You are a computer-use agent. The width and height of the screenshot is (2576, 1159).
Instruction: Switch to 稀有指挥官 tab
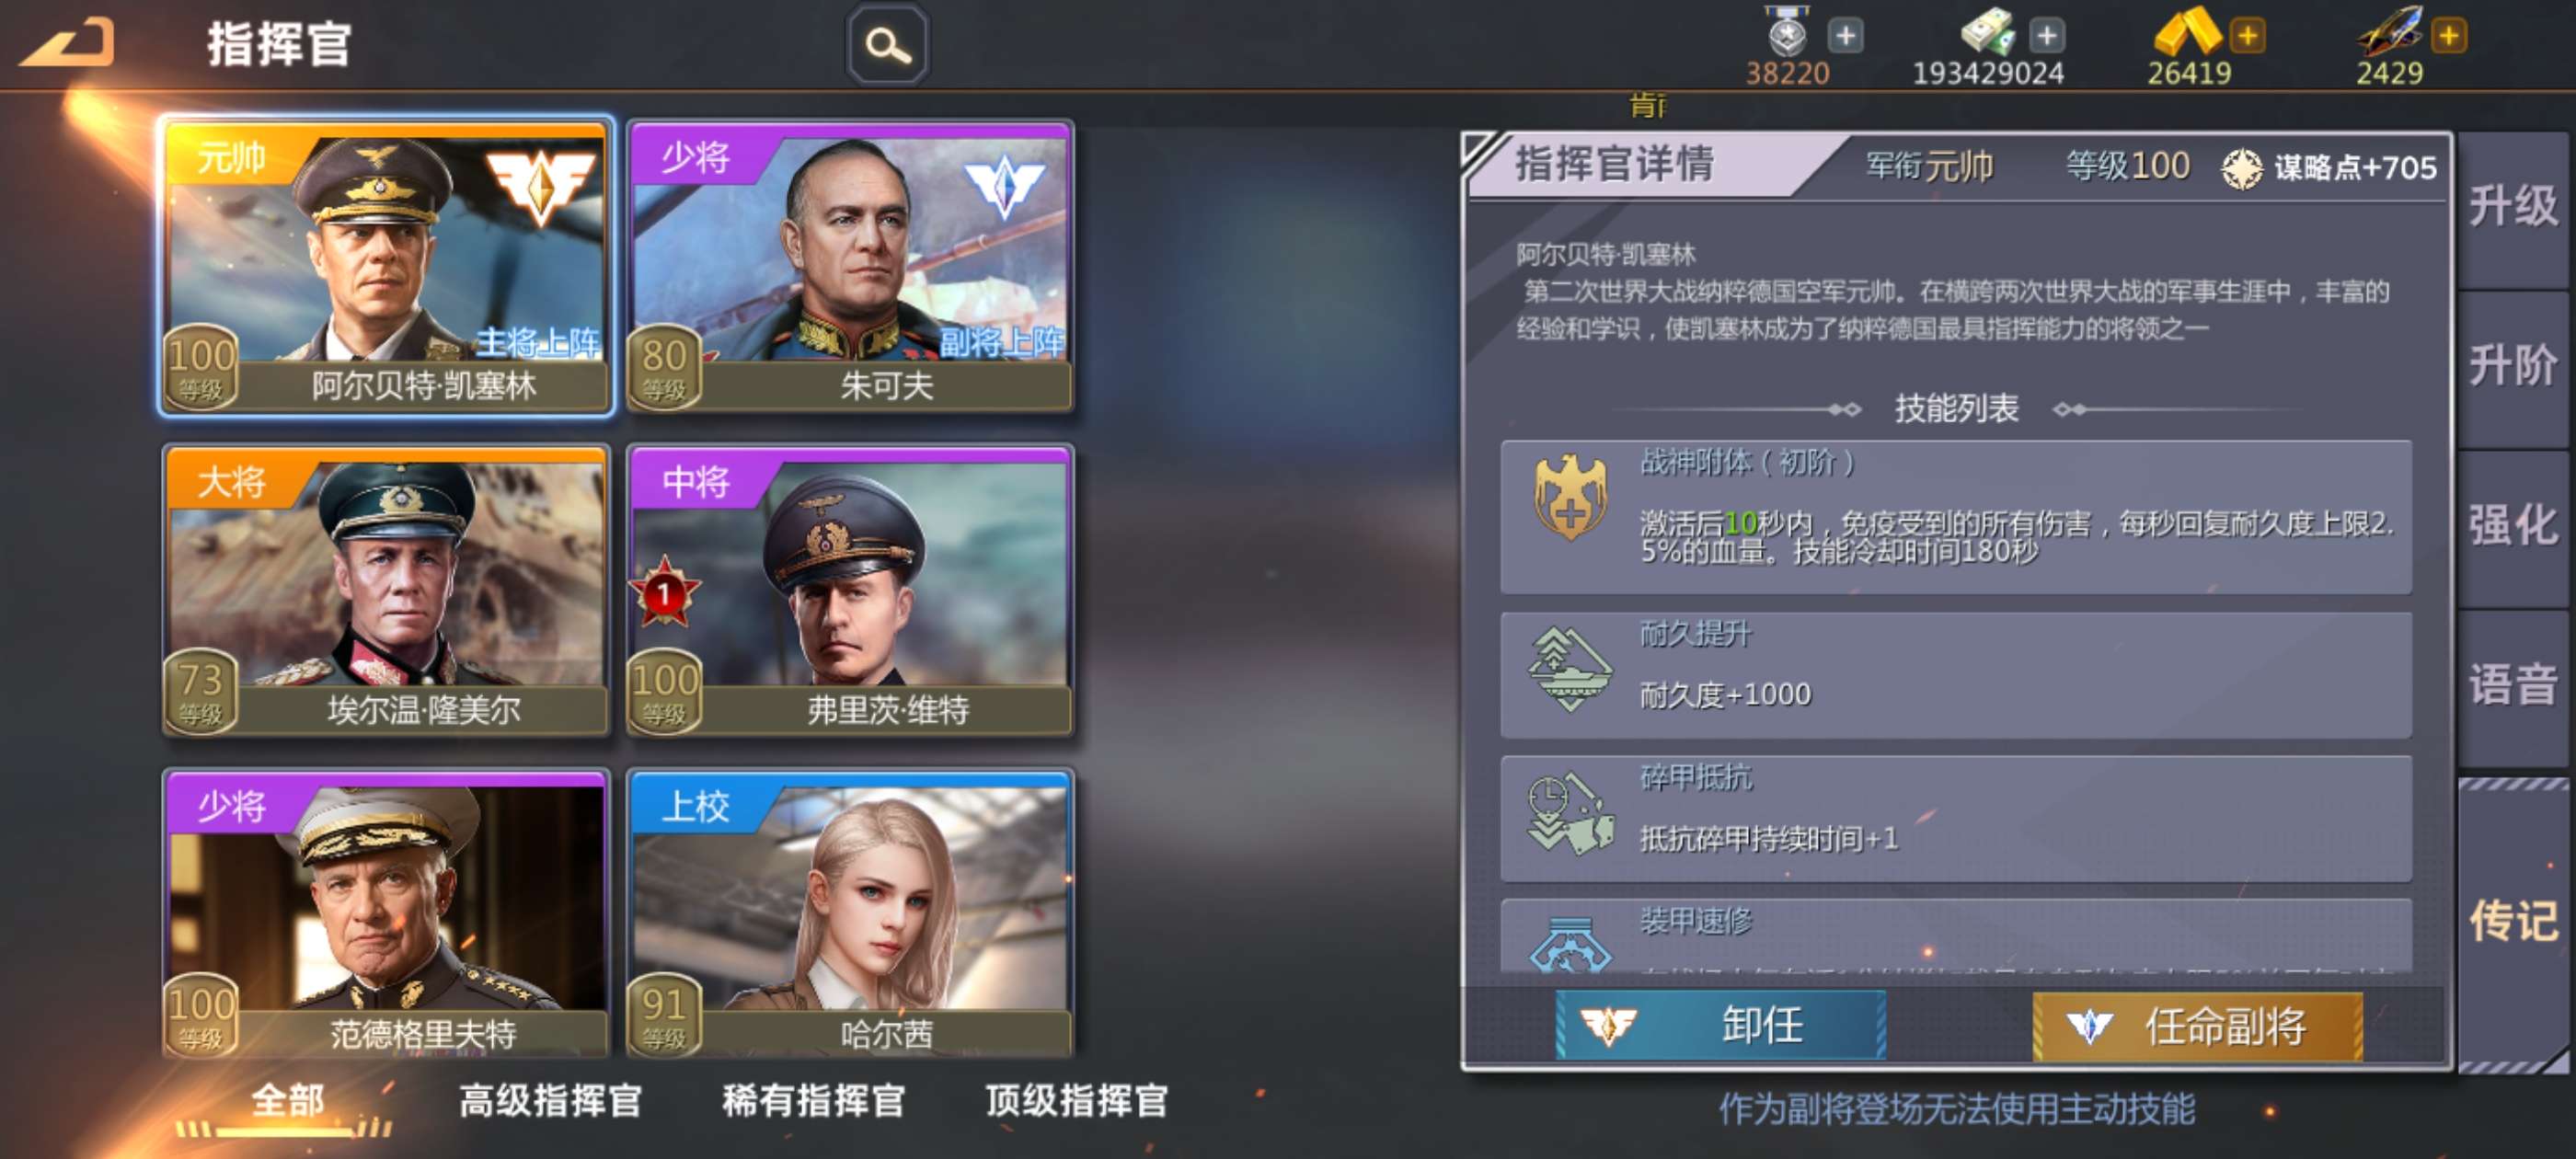pos(813,1101)
